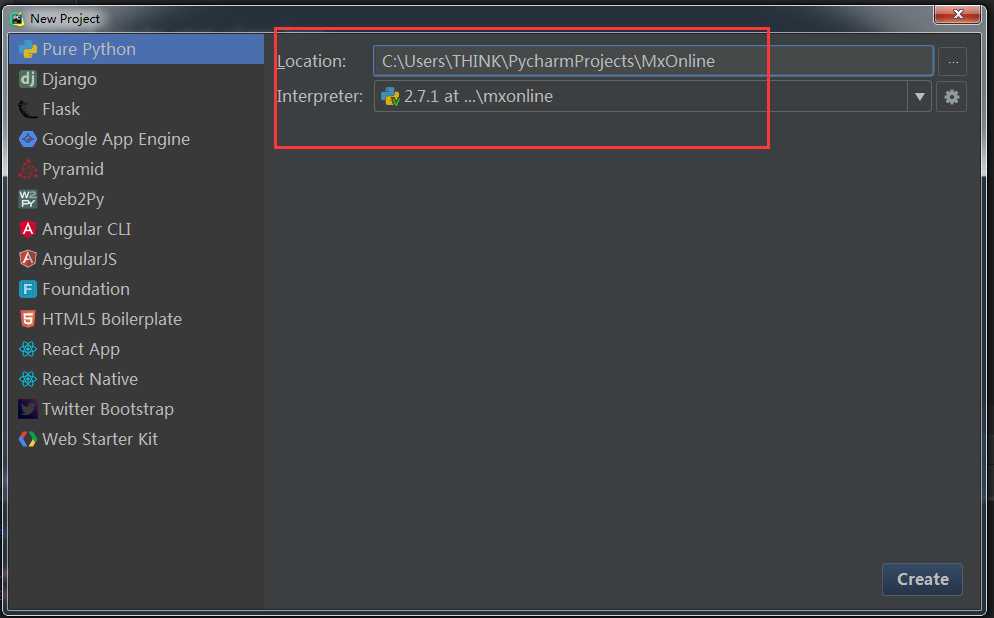Choose Web Starter Kit template
This screenshot has height=618, width=994.
(136, 439)
